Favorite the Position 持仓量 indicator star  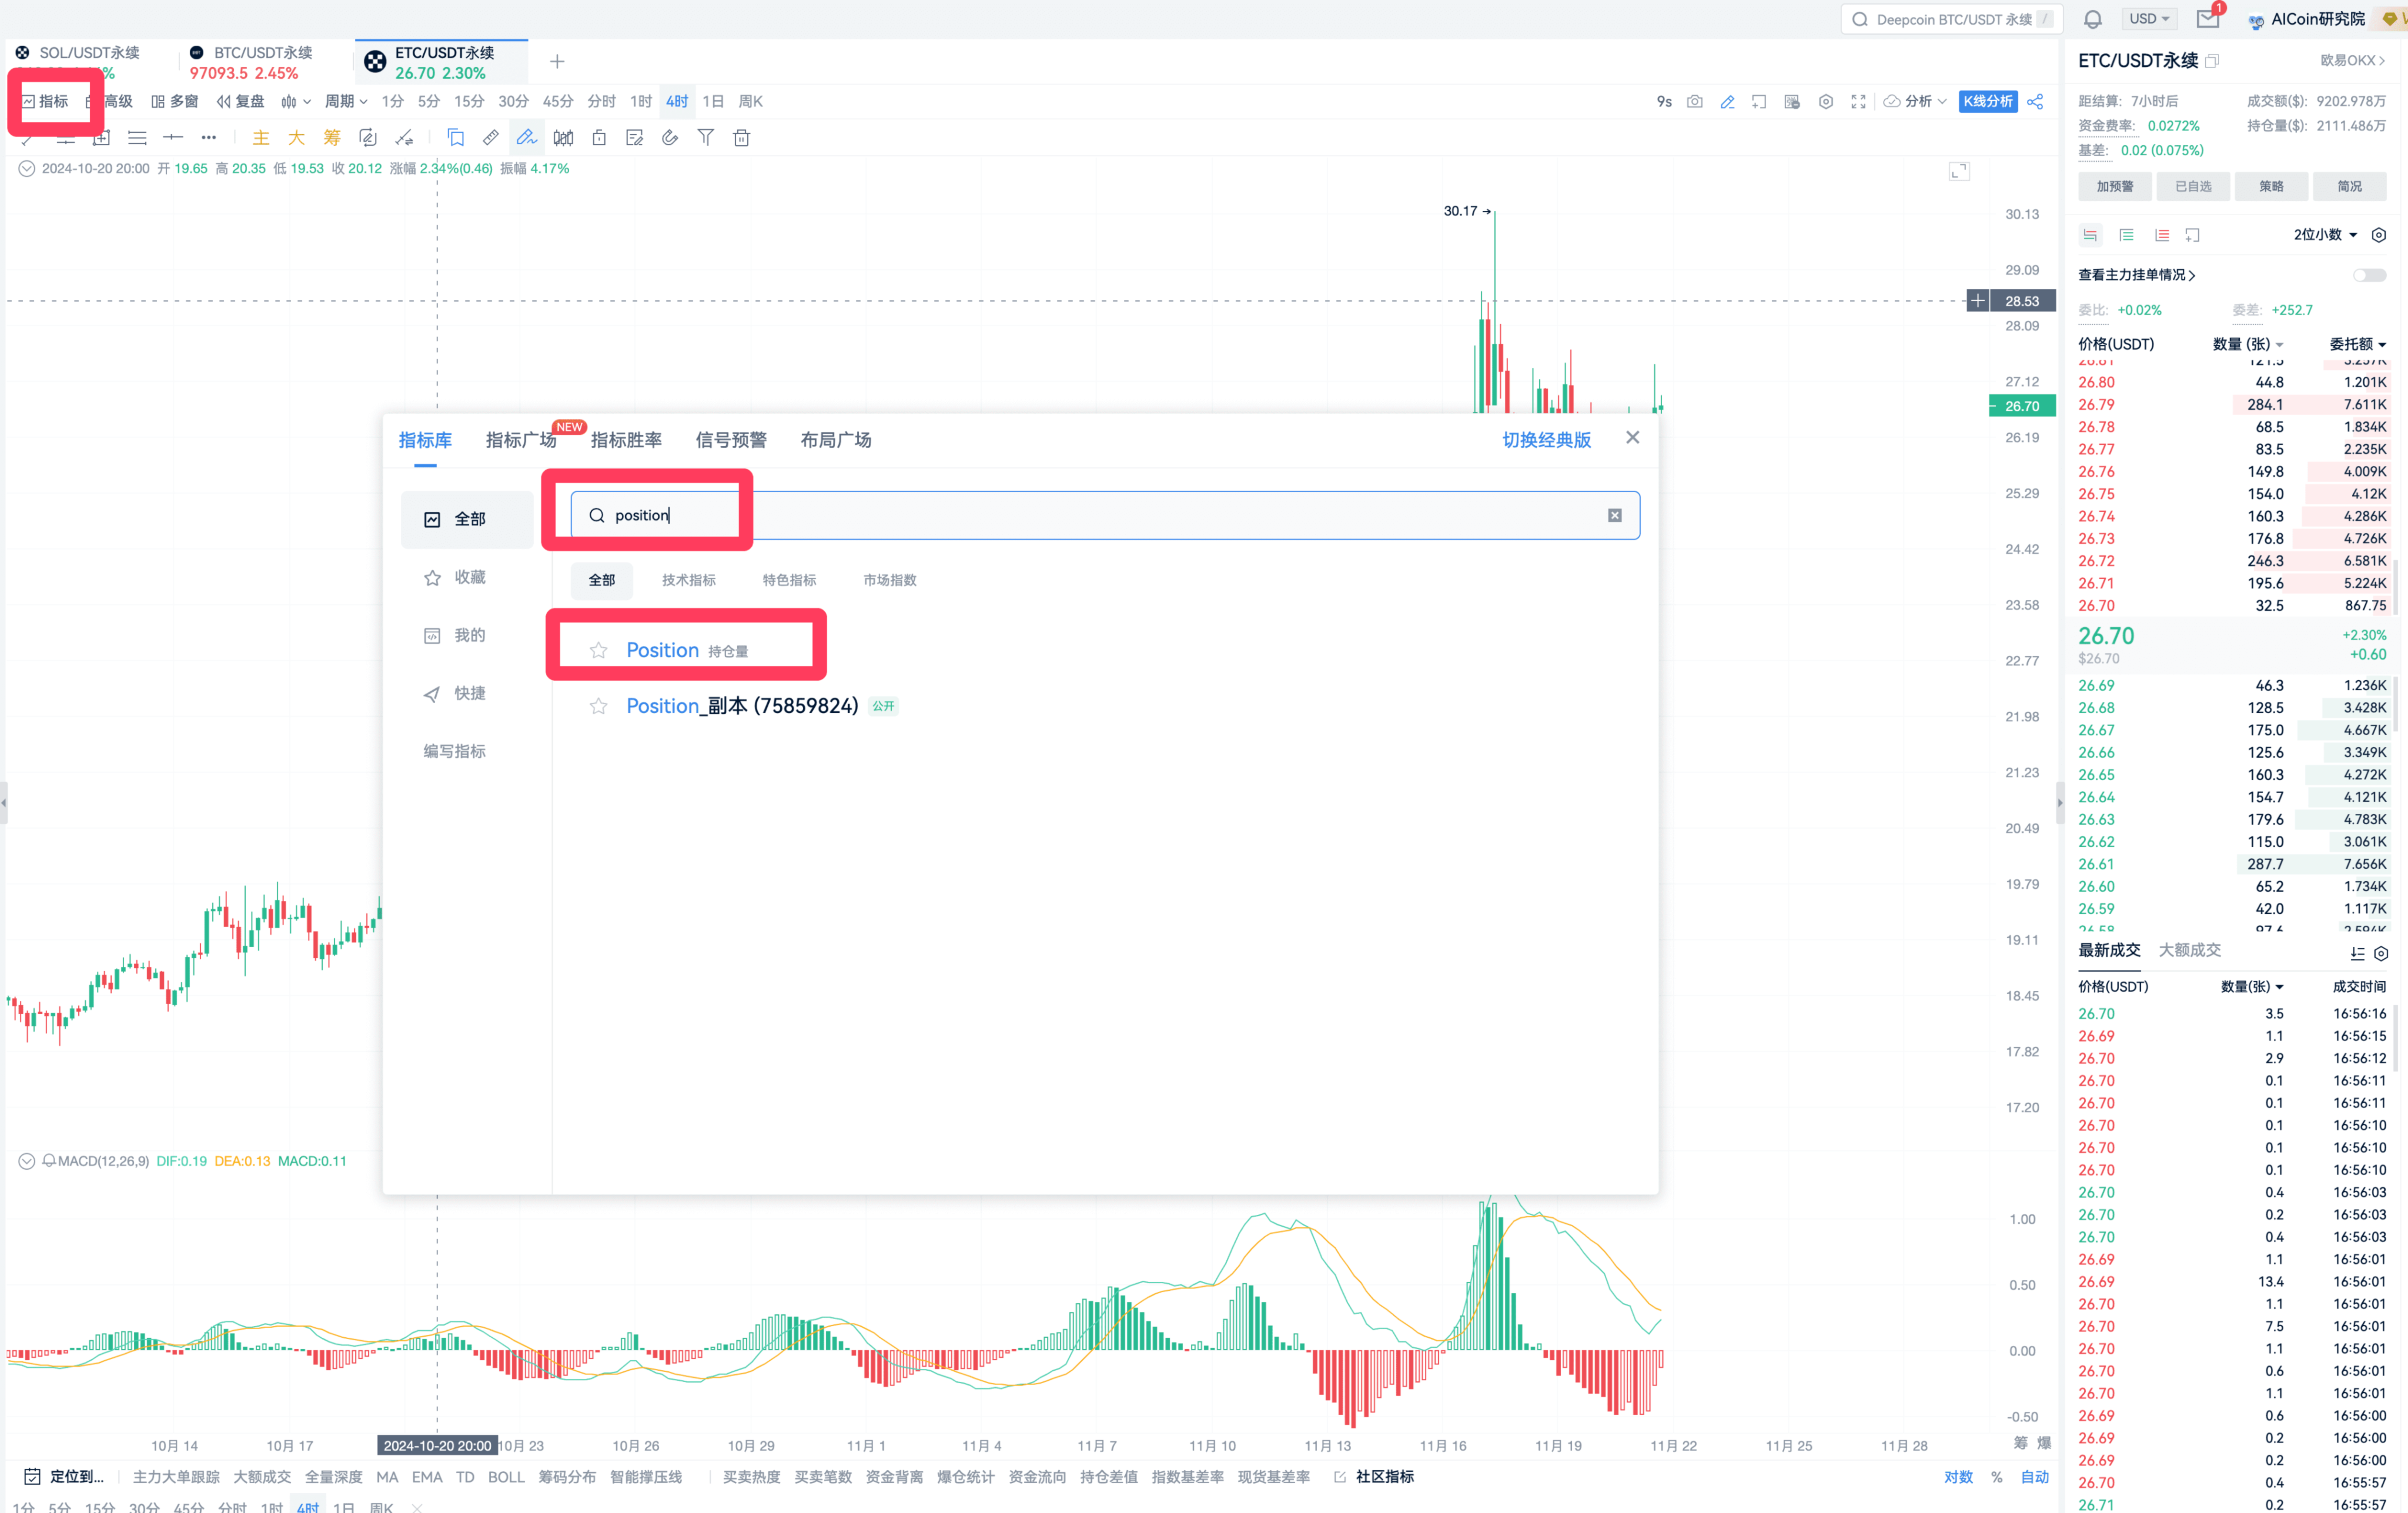coord(598,650)
